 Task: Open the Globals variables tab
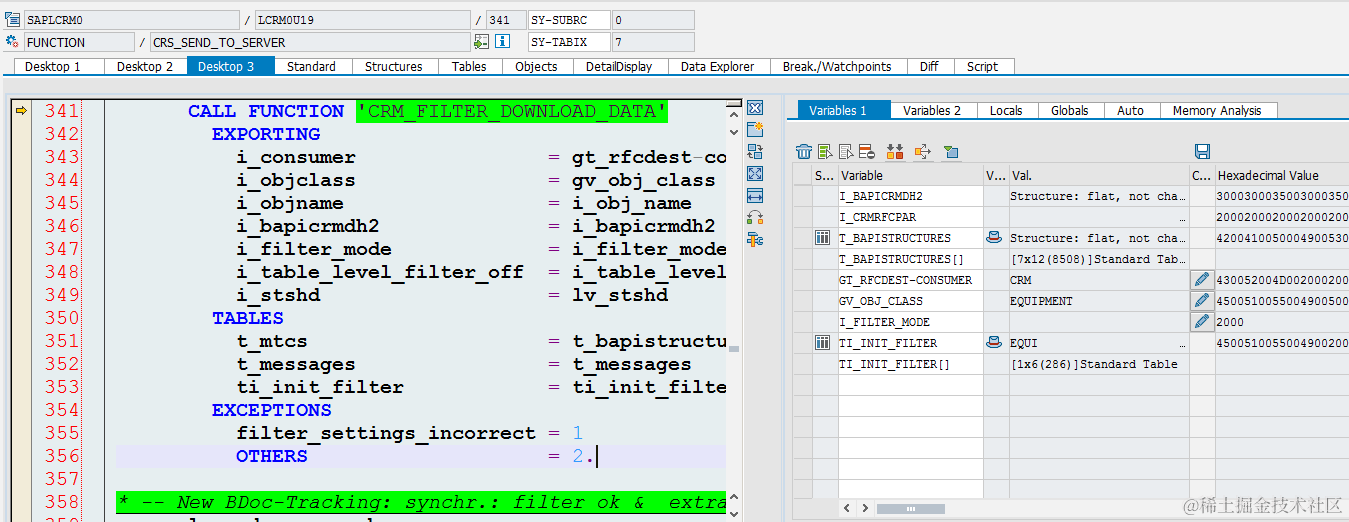1069,110
